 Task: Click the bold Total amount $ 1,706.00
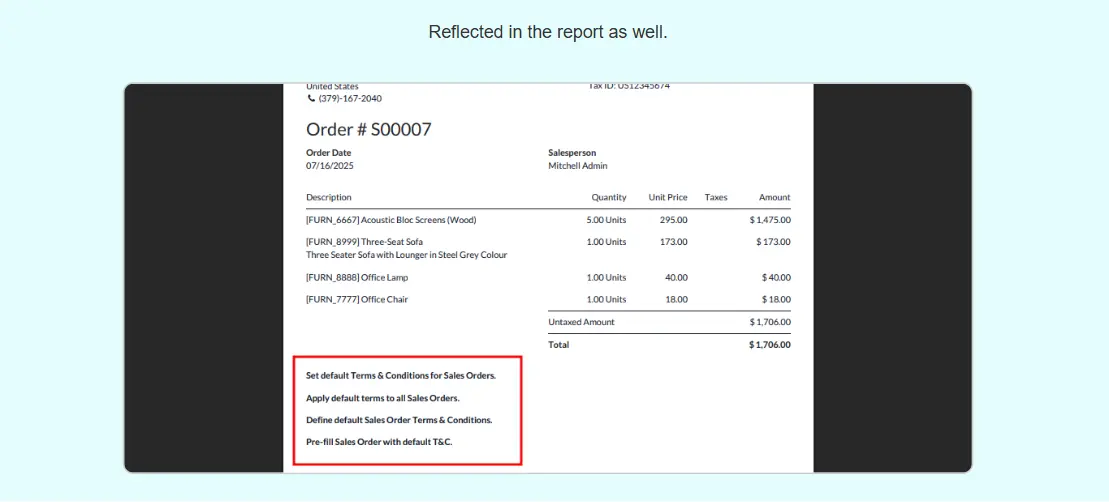pos(769,345)
